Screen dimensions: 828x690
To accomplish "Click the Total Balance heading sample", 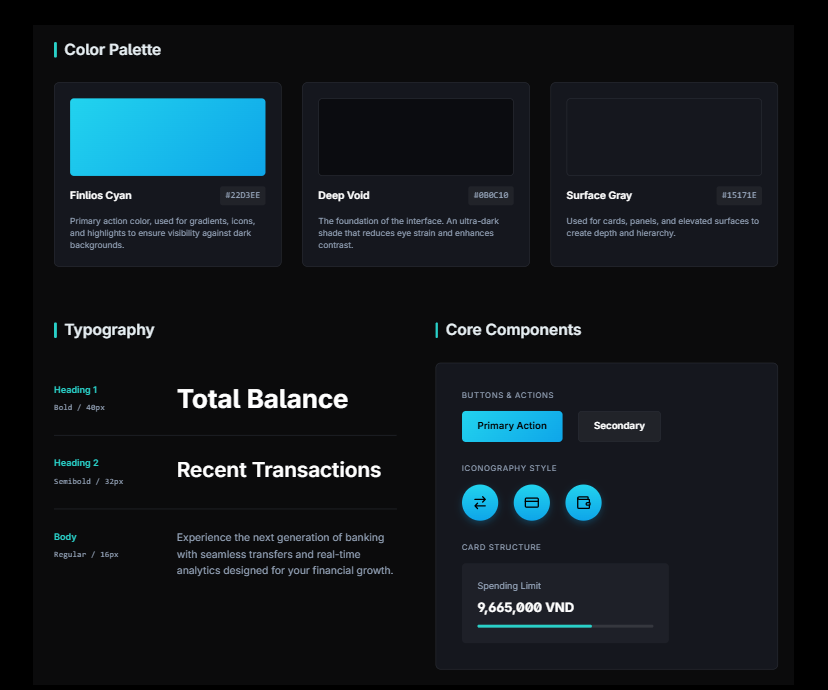I will [x=262, y=399].
